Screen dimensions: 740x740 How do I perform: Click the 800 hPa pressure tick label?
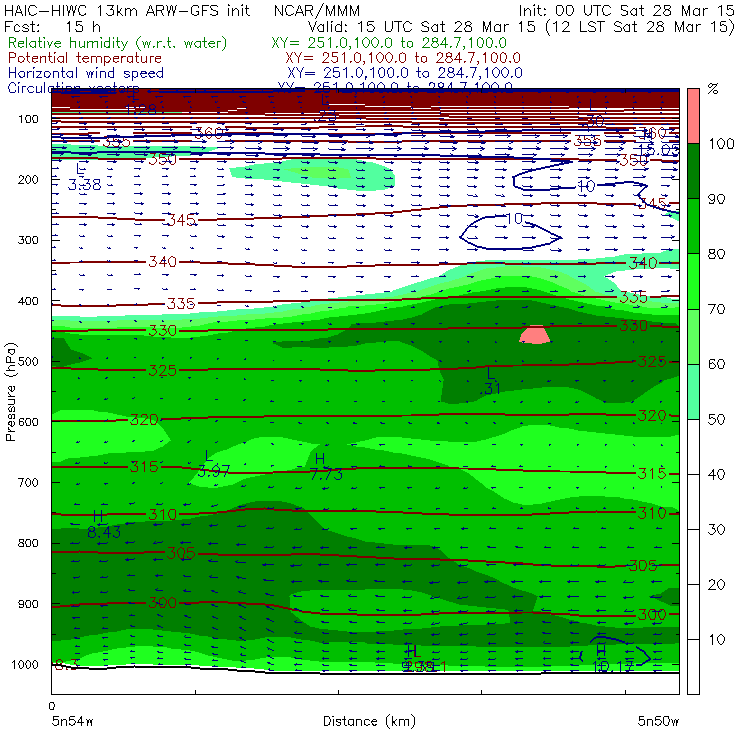(28, 543)
